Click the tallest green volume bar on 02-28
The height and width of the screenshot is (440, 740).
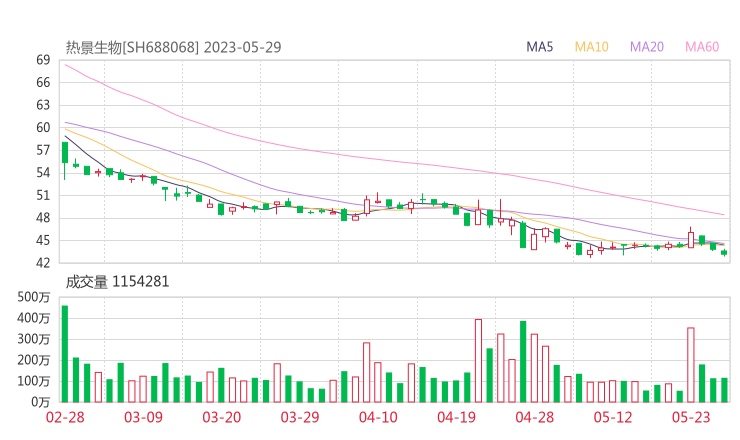click(x=65, y=354)
